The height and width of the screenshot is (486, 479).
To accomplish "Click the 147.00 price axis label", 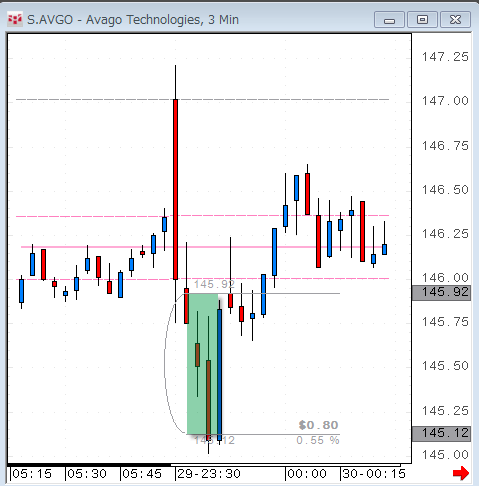I will pyautogui.click(x=445, y=101).
